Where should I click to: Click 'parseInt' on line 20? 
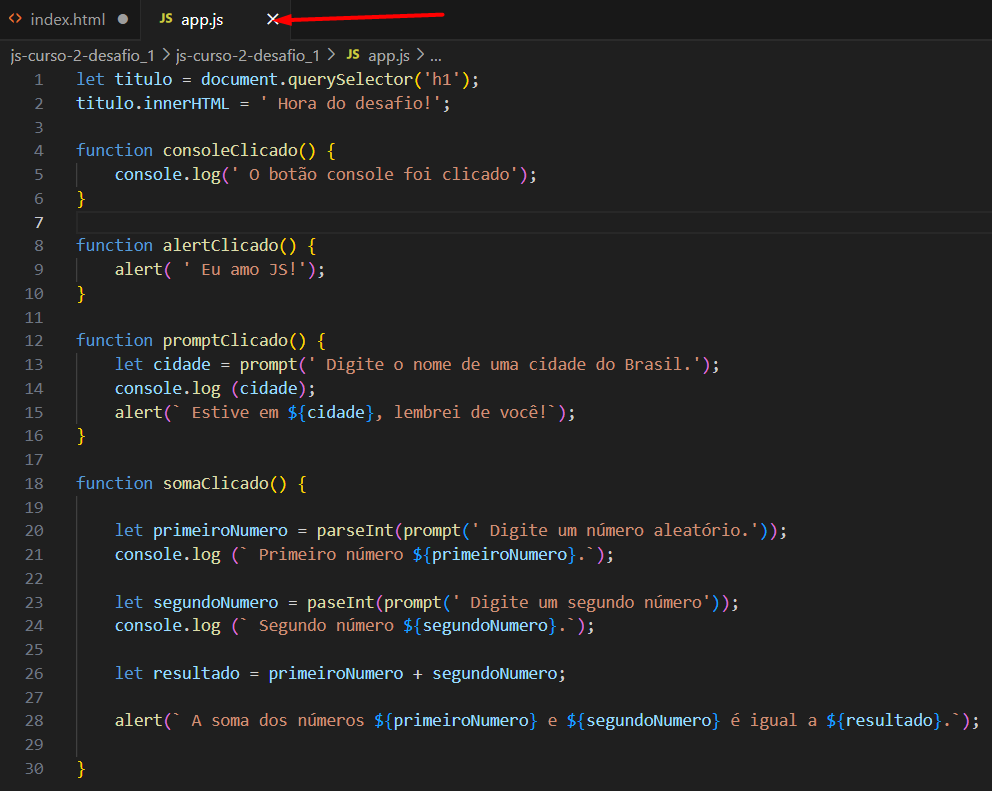point(355,531)
